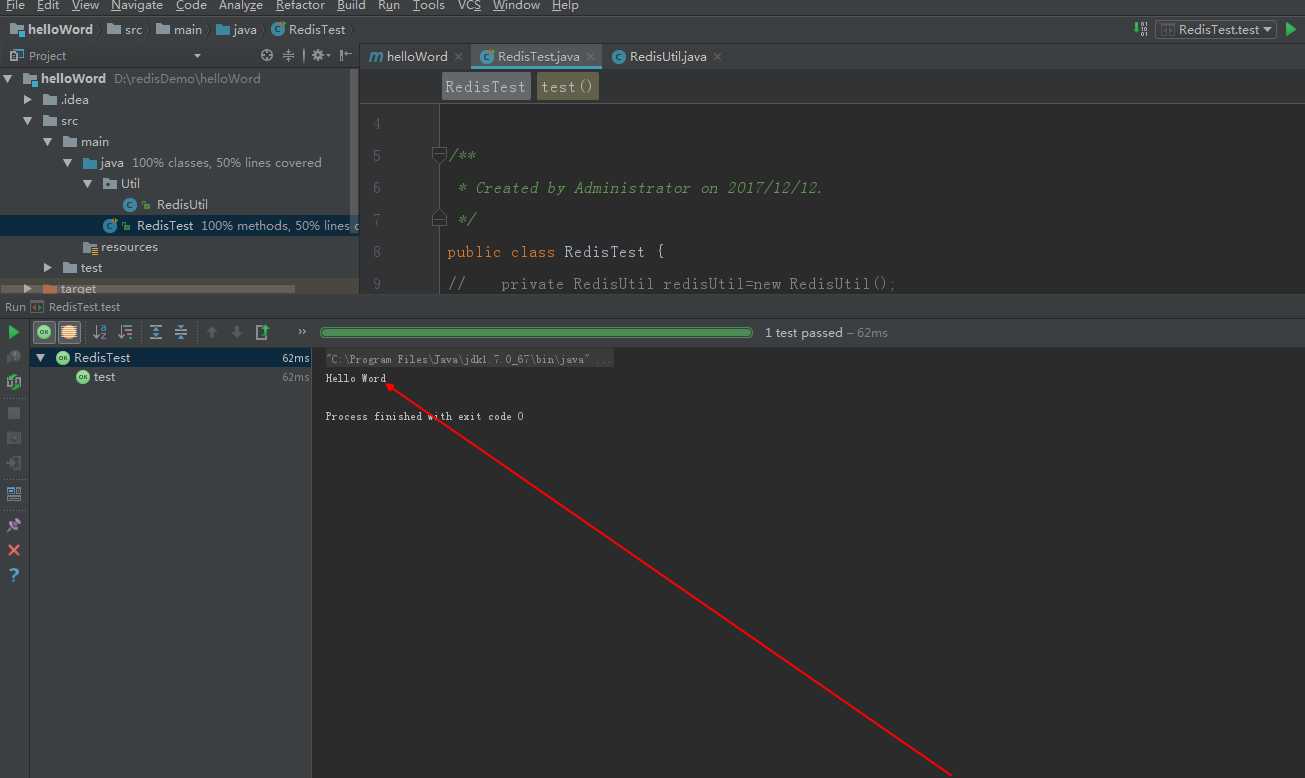1305x778 pixels.
Task: Switch to the helloWord editor tab
Action: tap(416, 56)
